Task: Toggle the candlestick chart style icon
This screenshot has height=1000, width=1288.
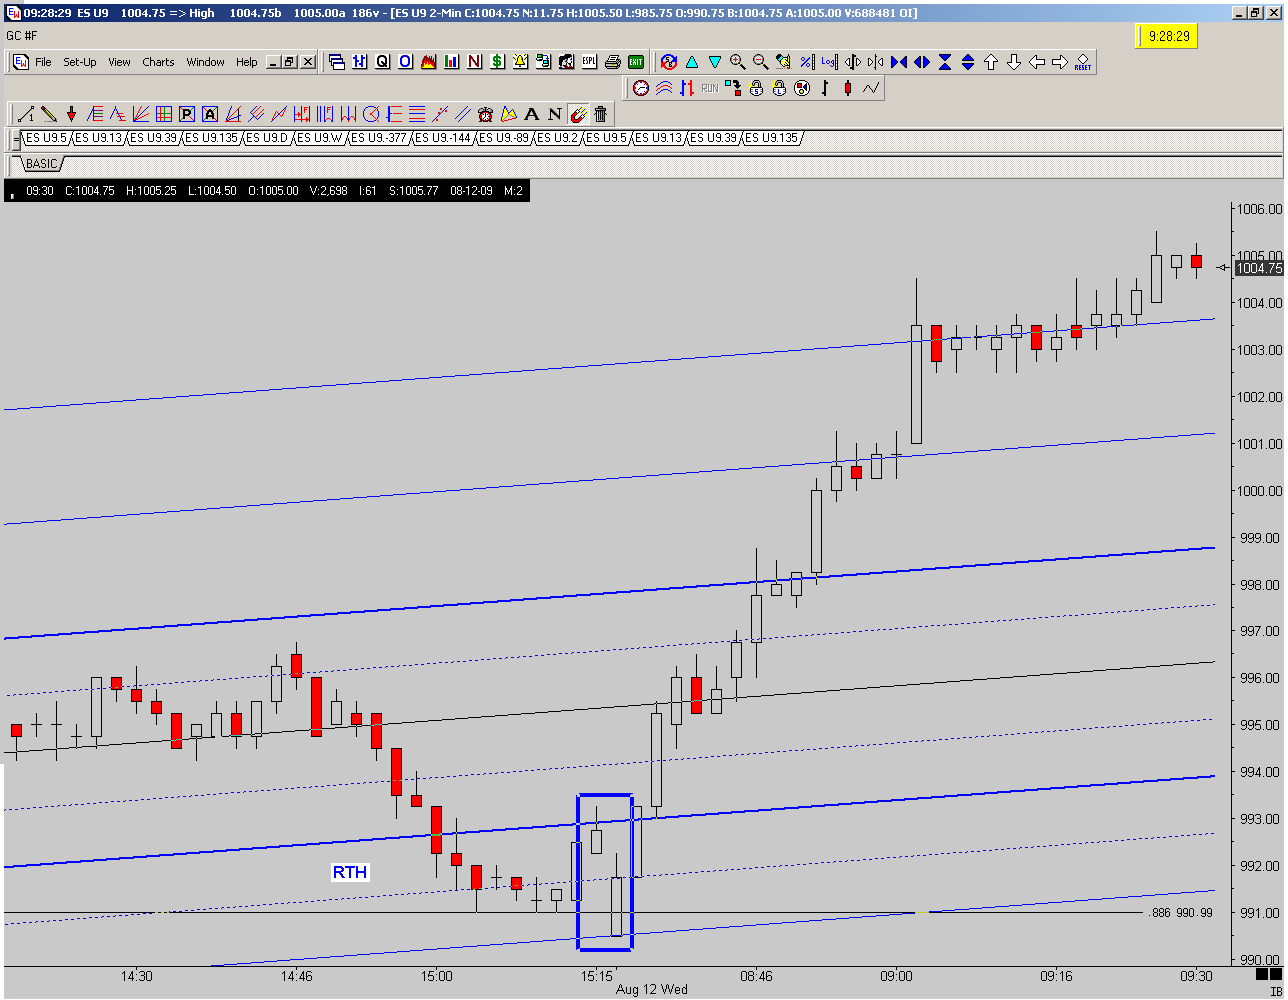Action: tap(847, 88)
